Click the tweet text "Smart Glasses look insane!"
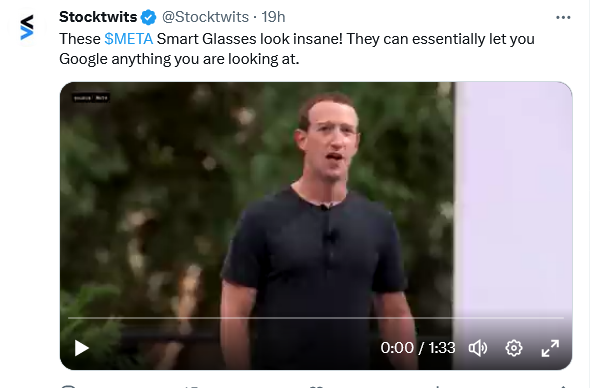 [x=250, y=39]
